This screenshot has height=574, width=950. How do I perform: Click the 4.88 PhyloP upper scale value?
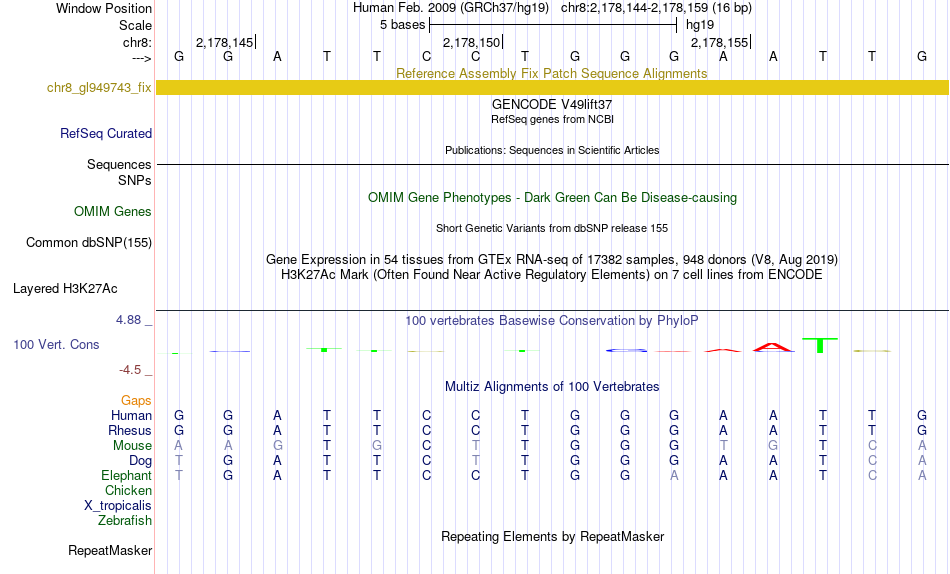click(128, 320)
